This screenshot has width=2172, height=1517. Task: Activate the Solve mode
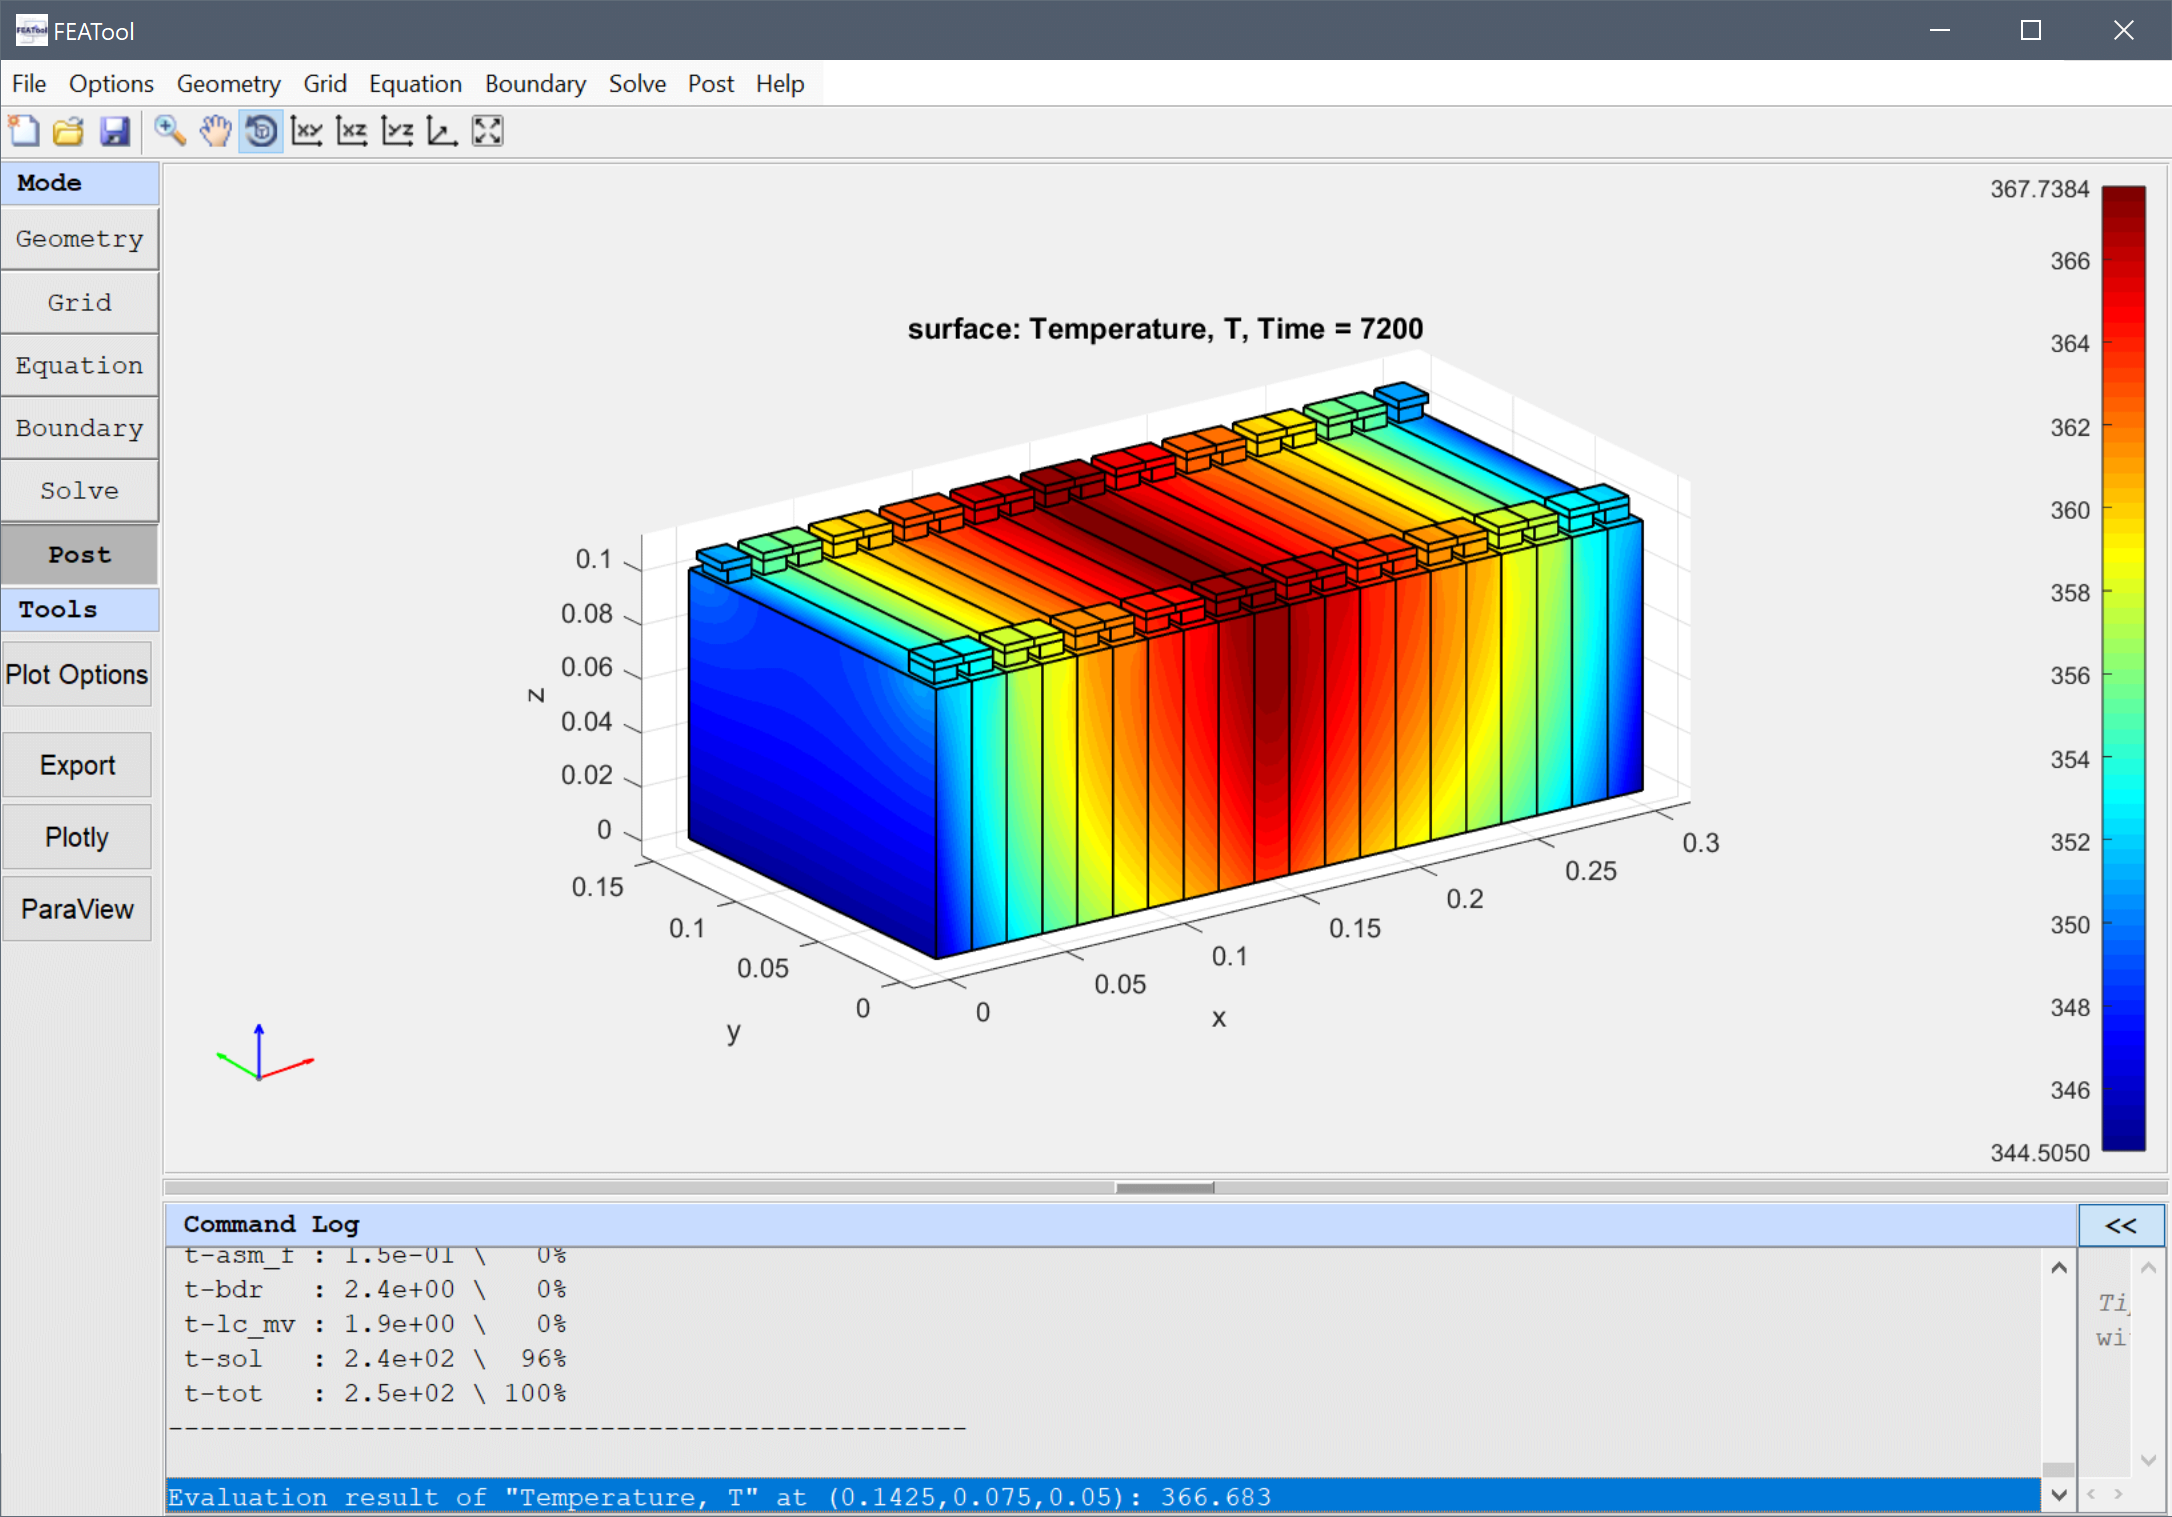click(x=79, y=490)
